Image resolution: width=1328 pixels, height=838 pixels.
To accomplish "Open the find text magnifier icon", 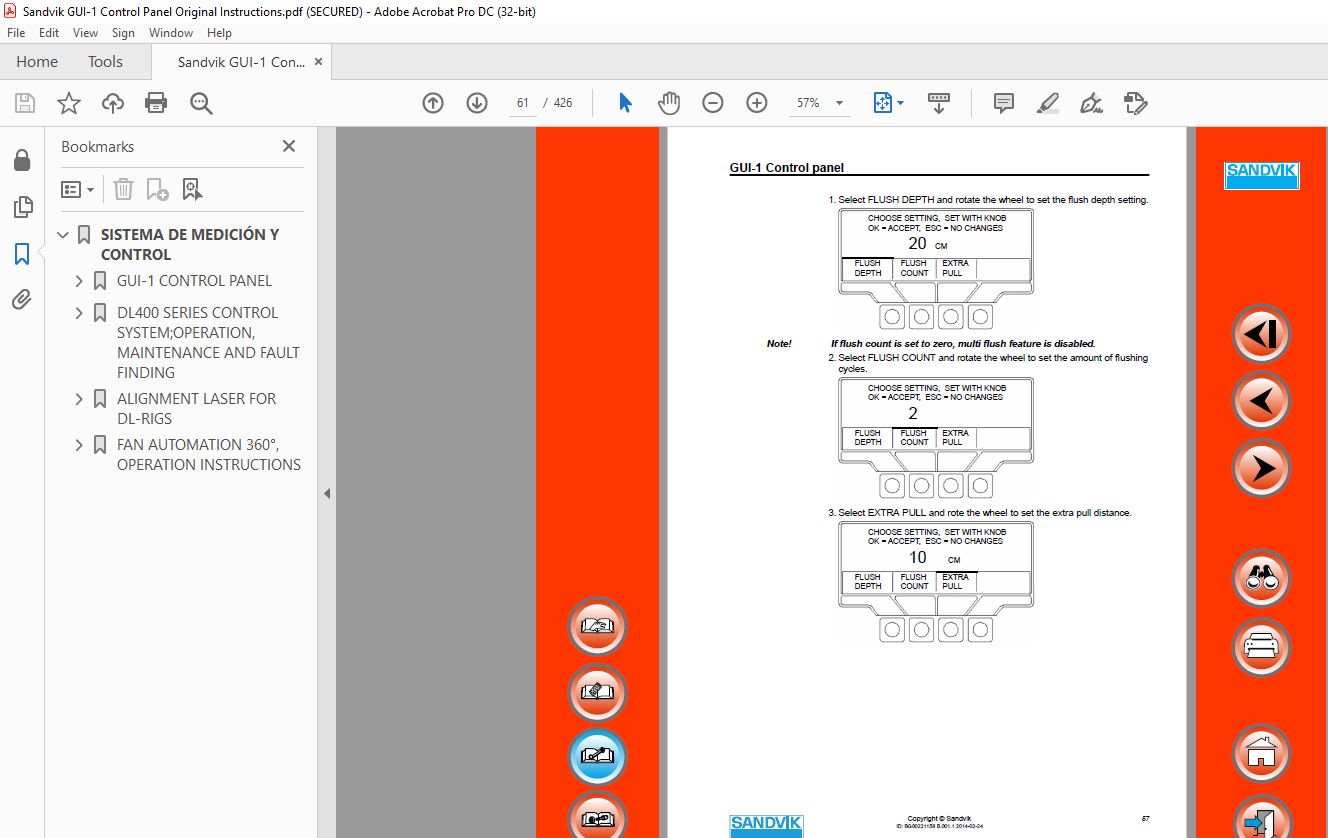I will pyautogui.click(x=201, y=103).
